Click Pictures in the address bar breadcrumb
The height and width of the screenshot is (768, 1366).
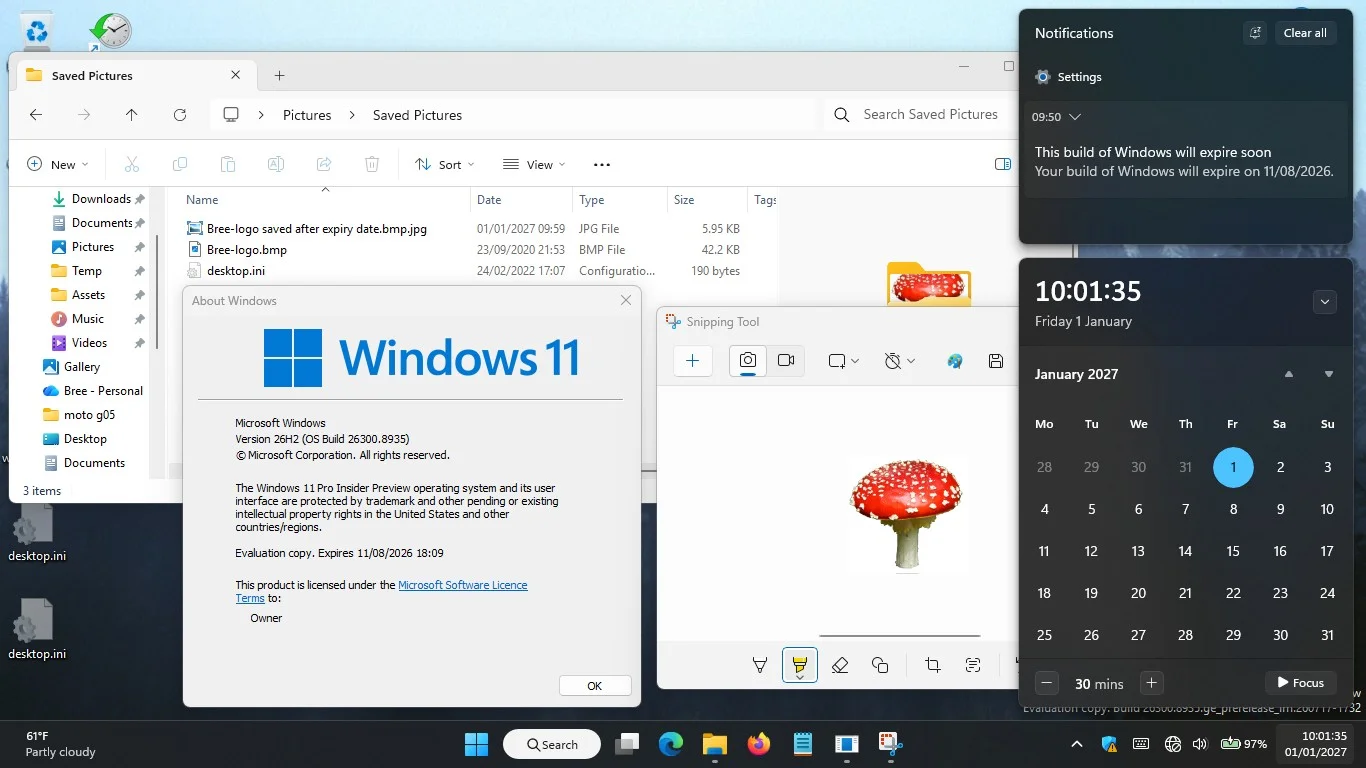[307, 115]
